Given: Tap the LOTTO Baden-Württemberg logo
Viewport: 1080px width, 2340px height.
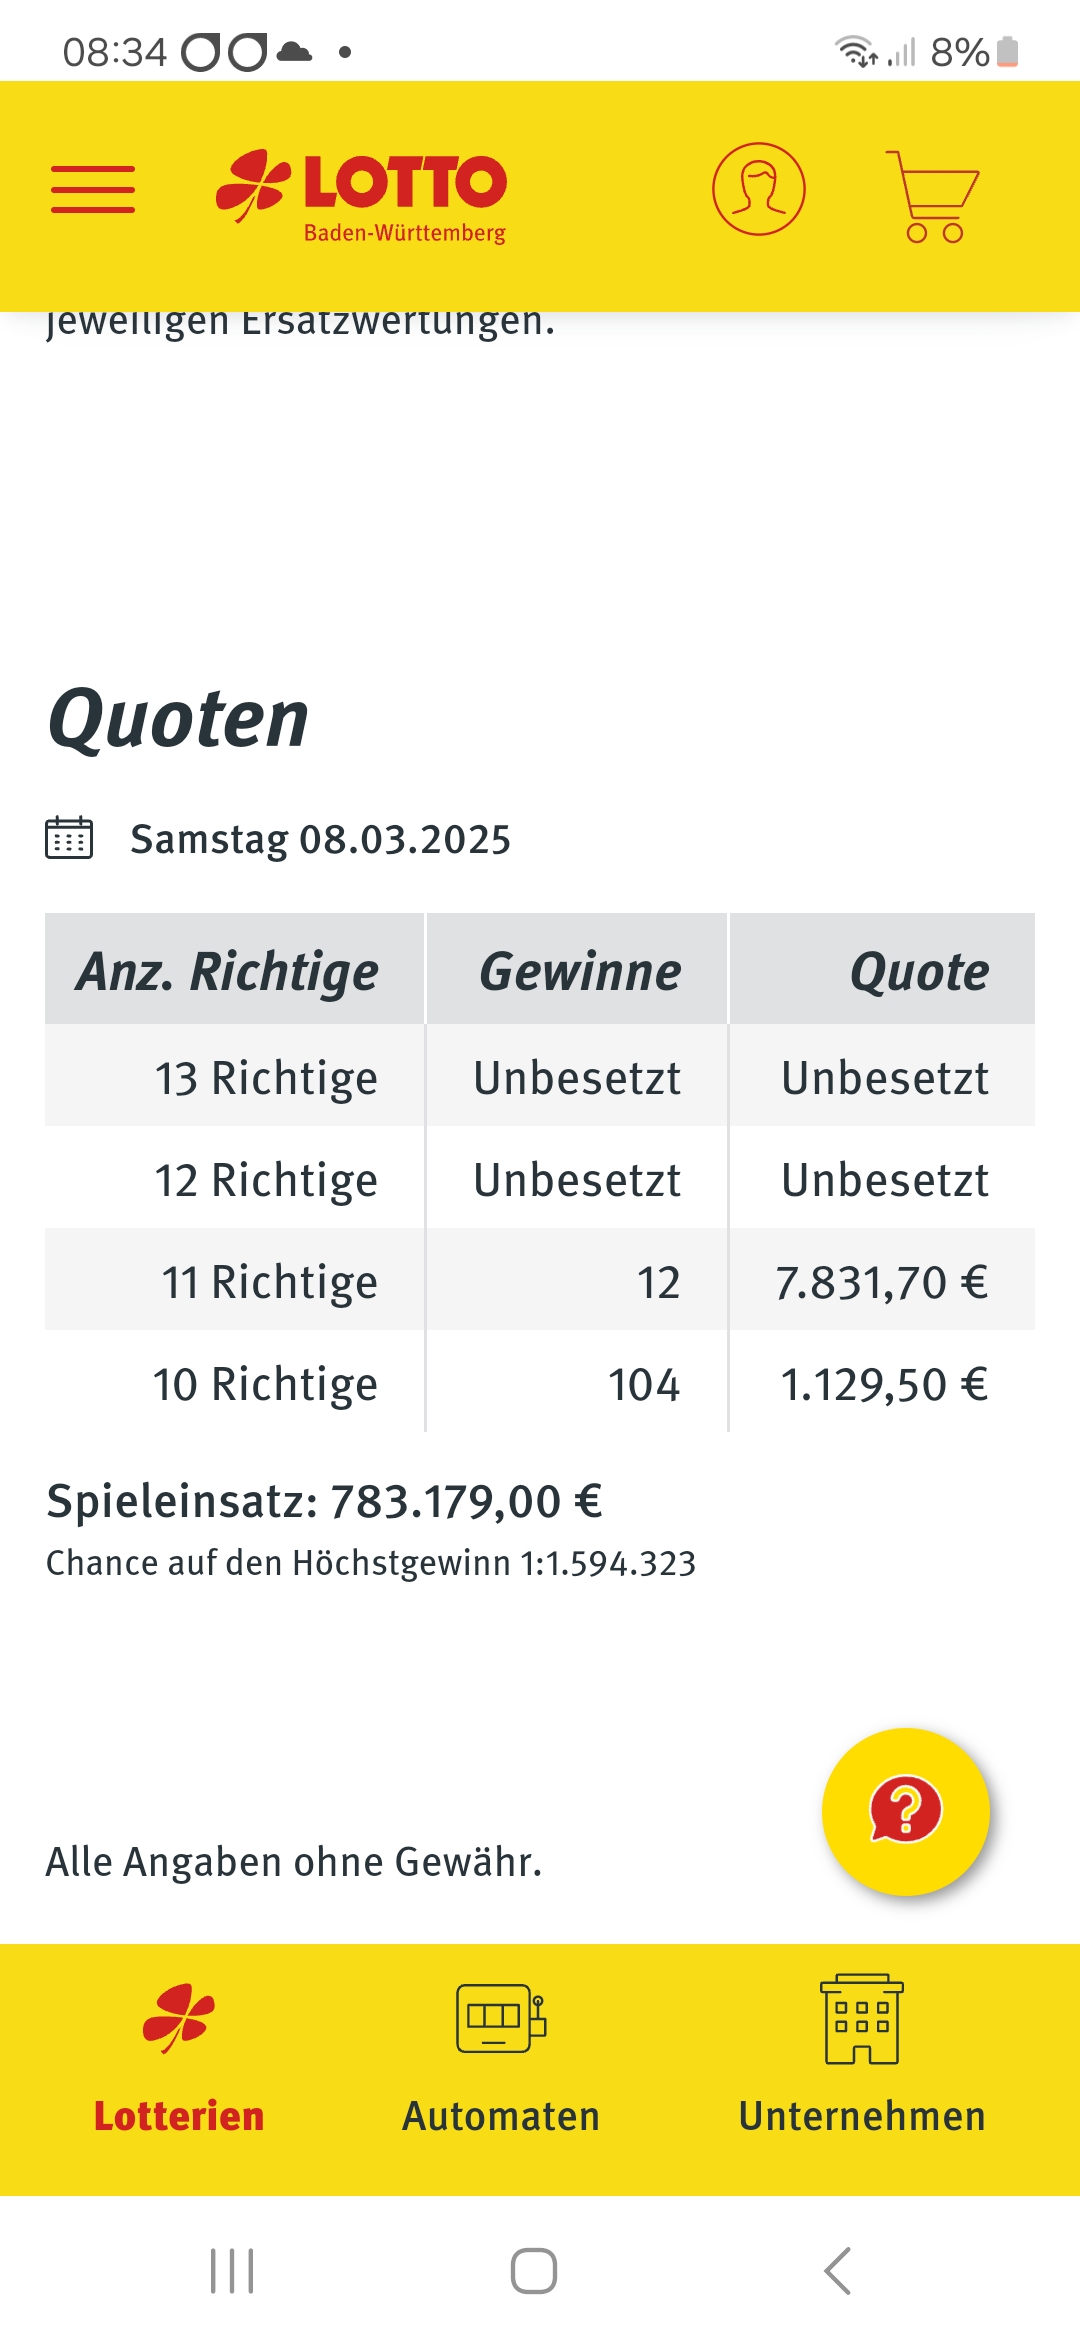Looking at the screenshot, I should (x=361, y=196).
